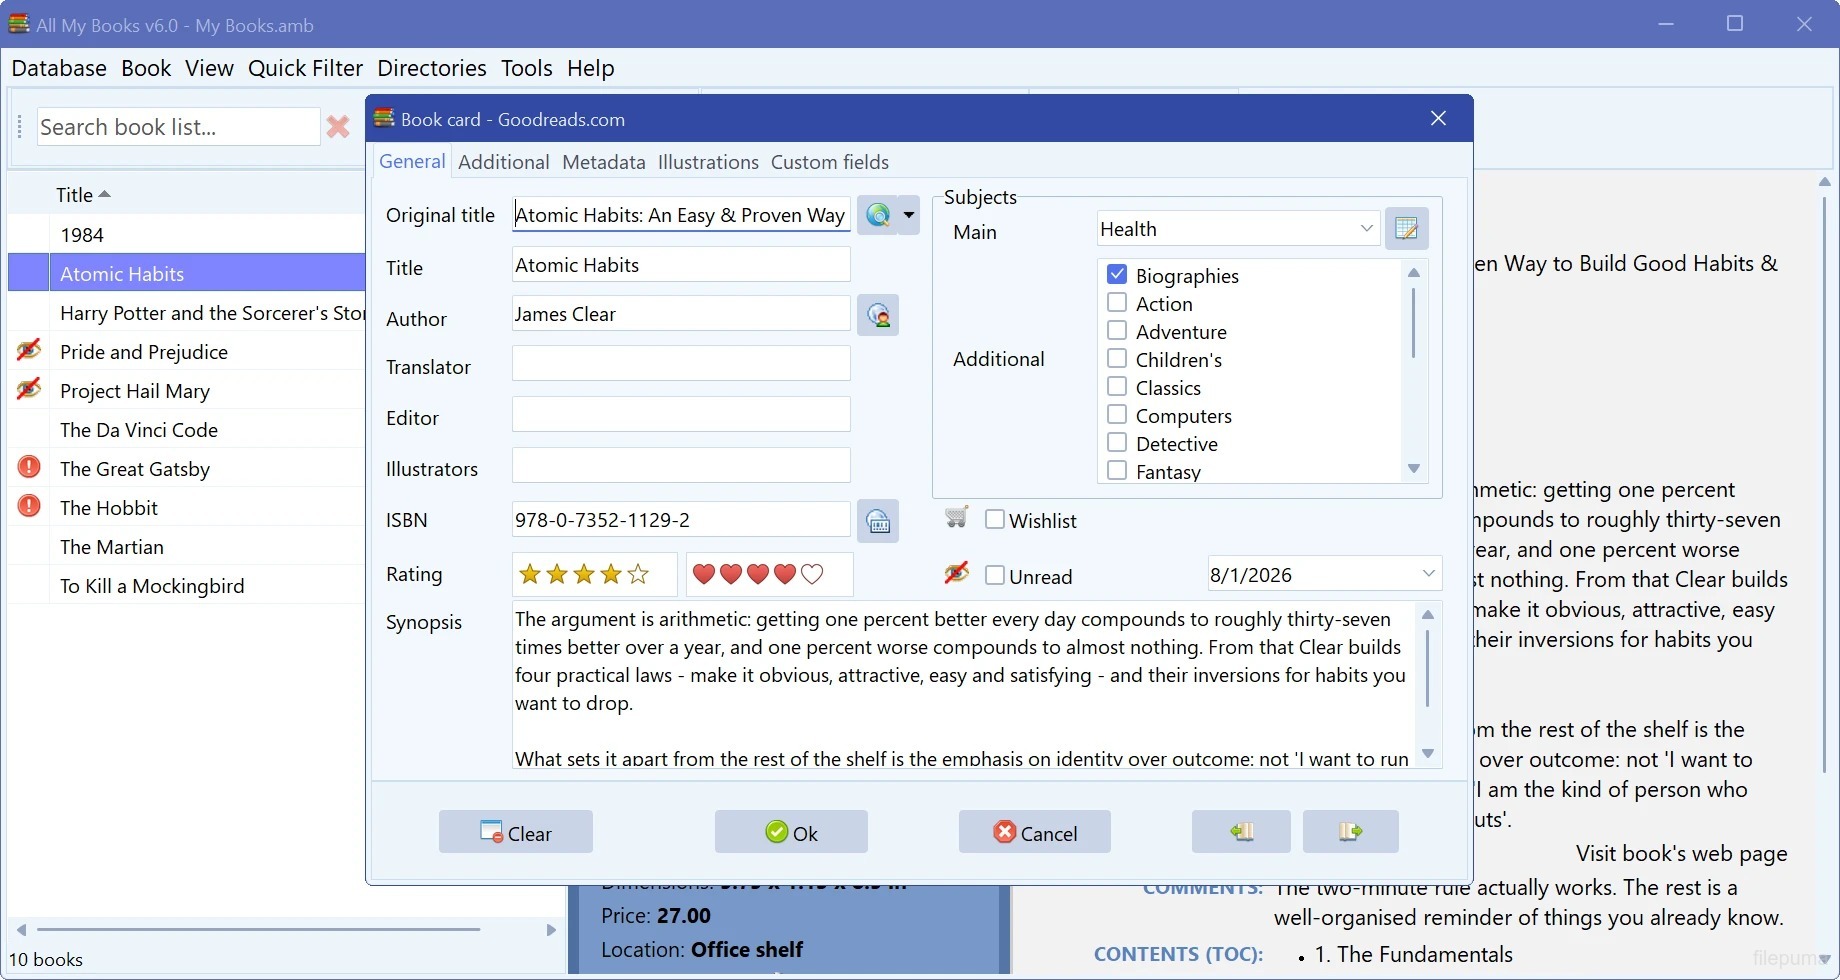Open the Quick Filter menu
This screenshot has height=980, width=1840.
[306, 68]
